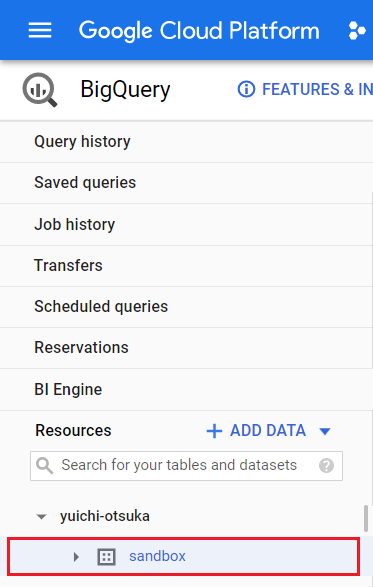This screenshot has height=588, width=373.
Task: Expand the sandbox dataset tree arrow
Action: click(x=76, y=557)
